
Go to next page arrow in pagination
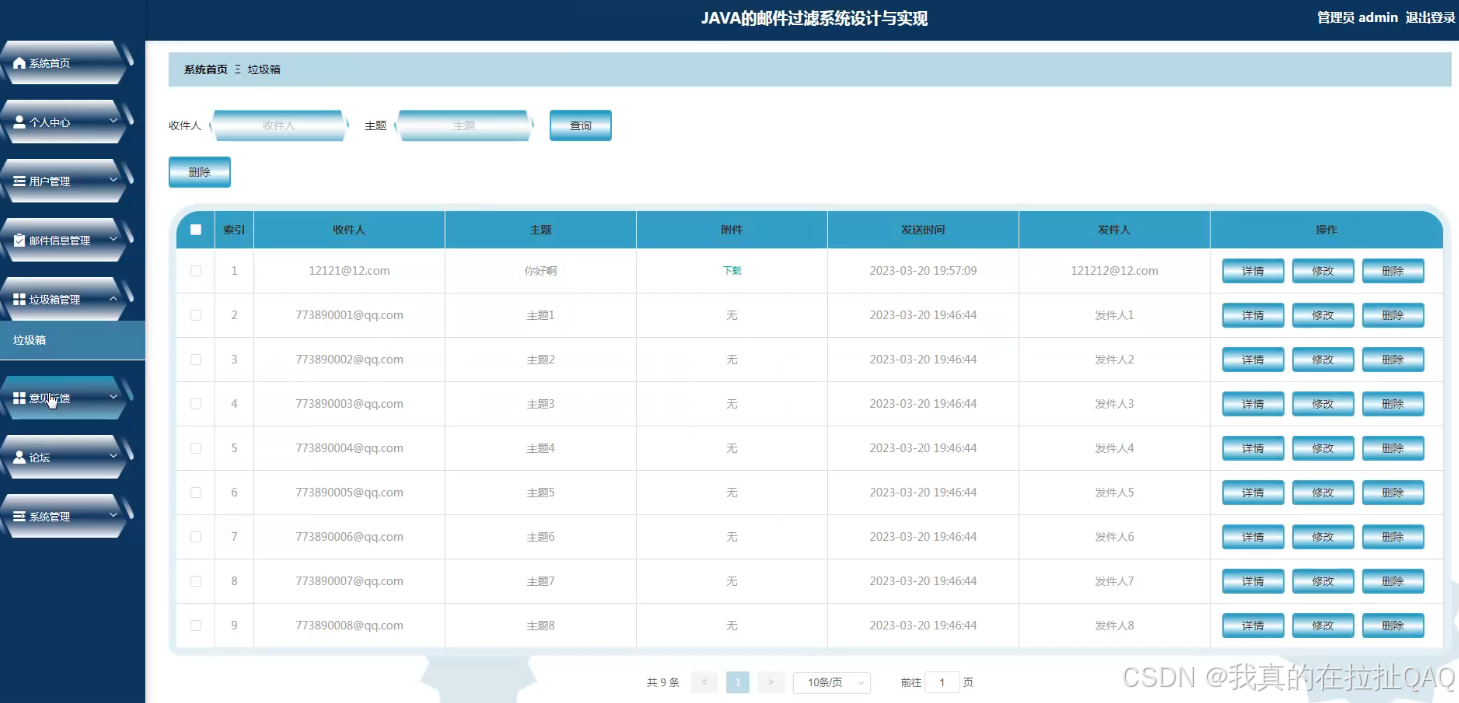(770, 683)
